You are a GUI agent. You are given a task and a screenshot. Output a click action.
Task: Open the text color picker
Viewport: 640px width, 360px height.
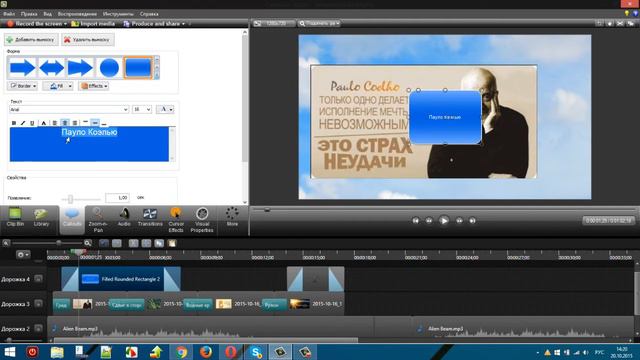click(x=44, y=123)
